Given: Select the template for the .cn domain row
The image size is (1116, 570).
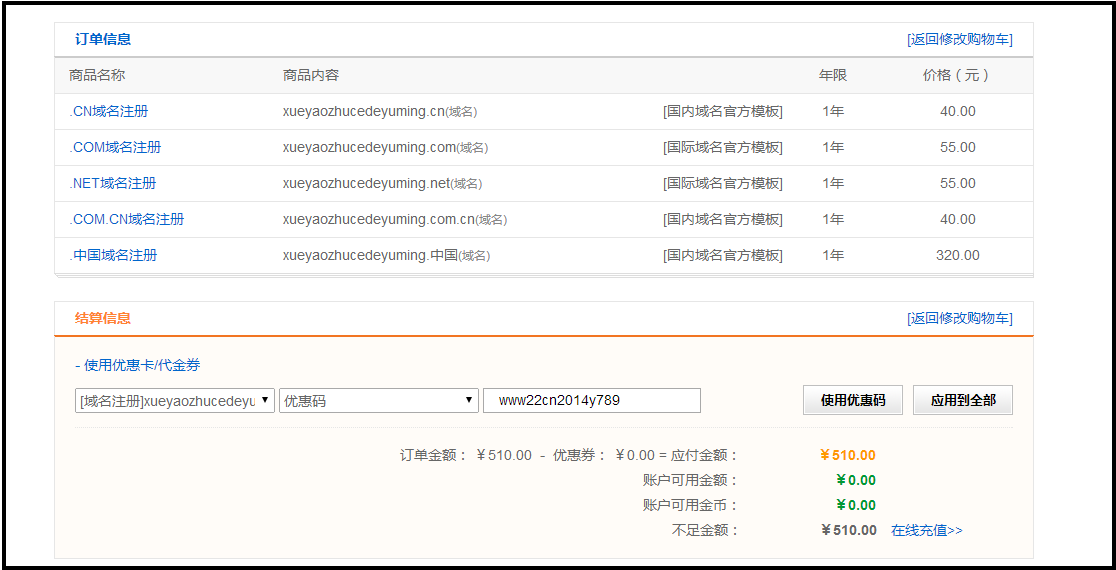Looking at the screenshot, I should (722, 111).
